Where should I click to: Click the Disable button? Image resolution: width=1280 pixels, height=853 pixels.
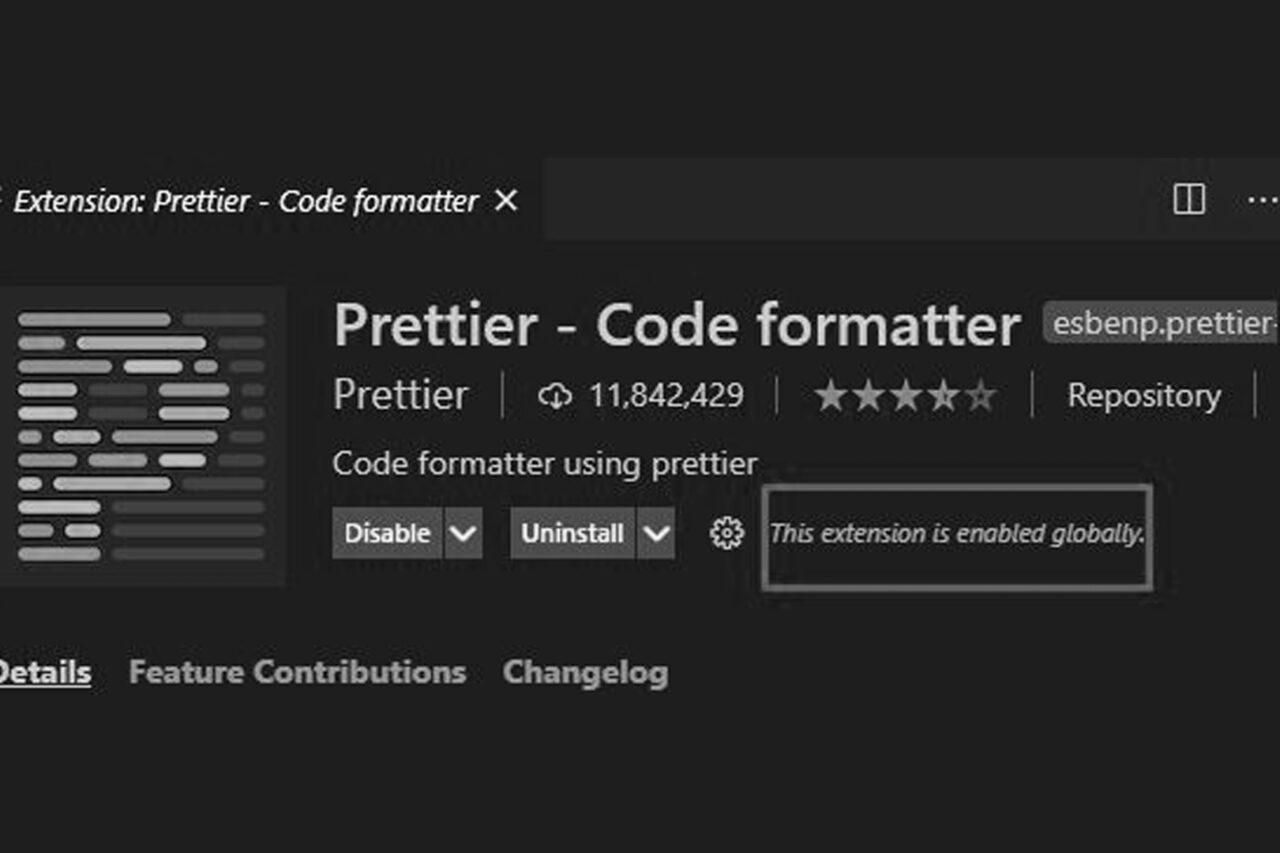387,533
